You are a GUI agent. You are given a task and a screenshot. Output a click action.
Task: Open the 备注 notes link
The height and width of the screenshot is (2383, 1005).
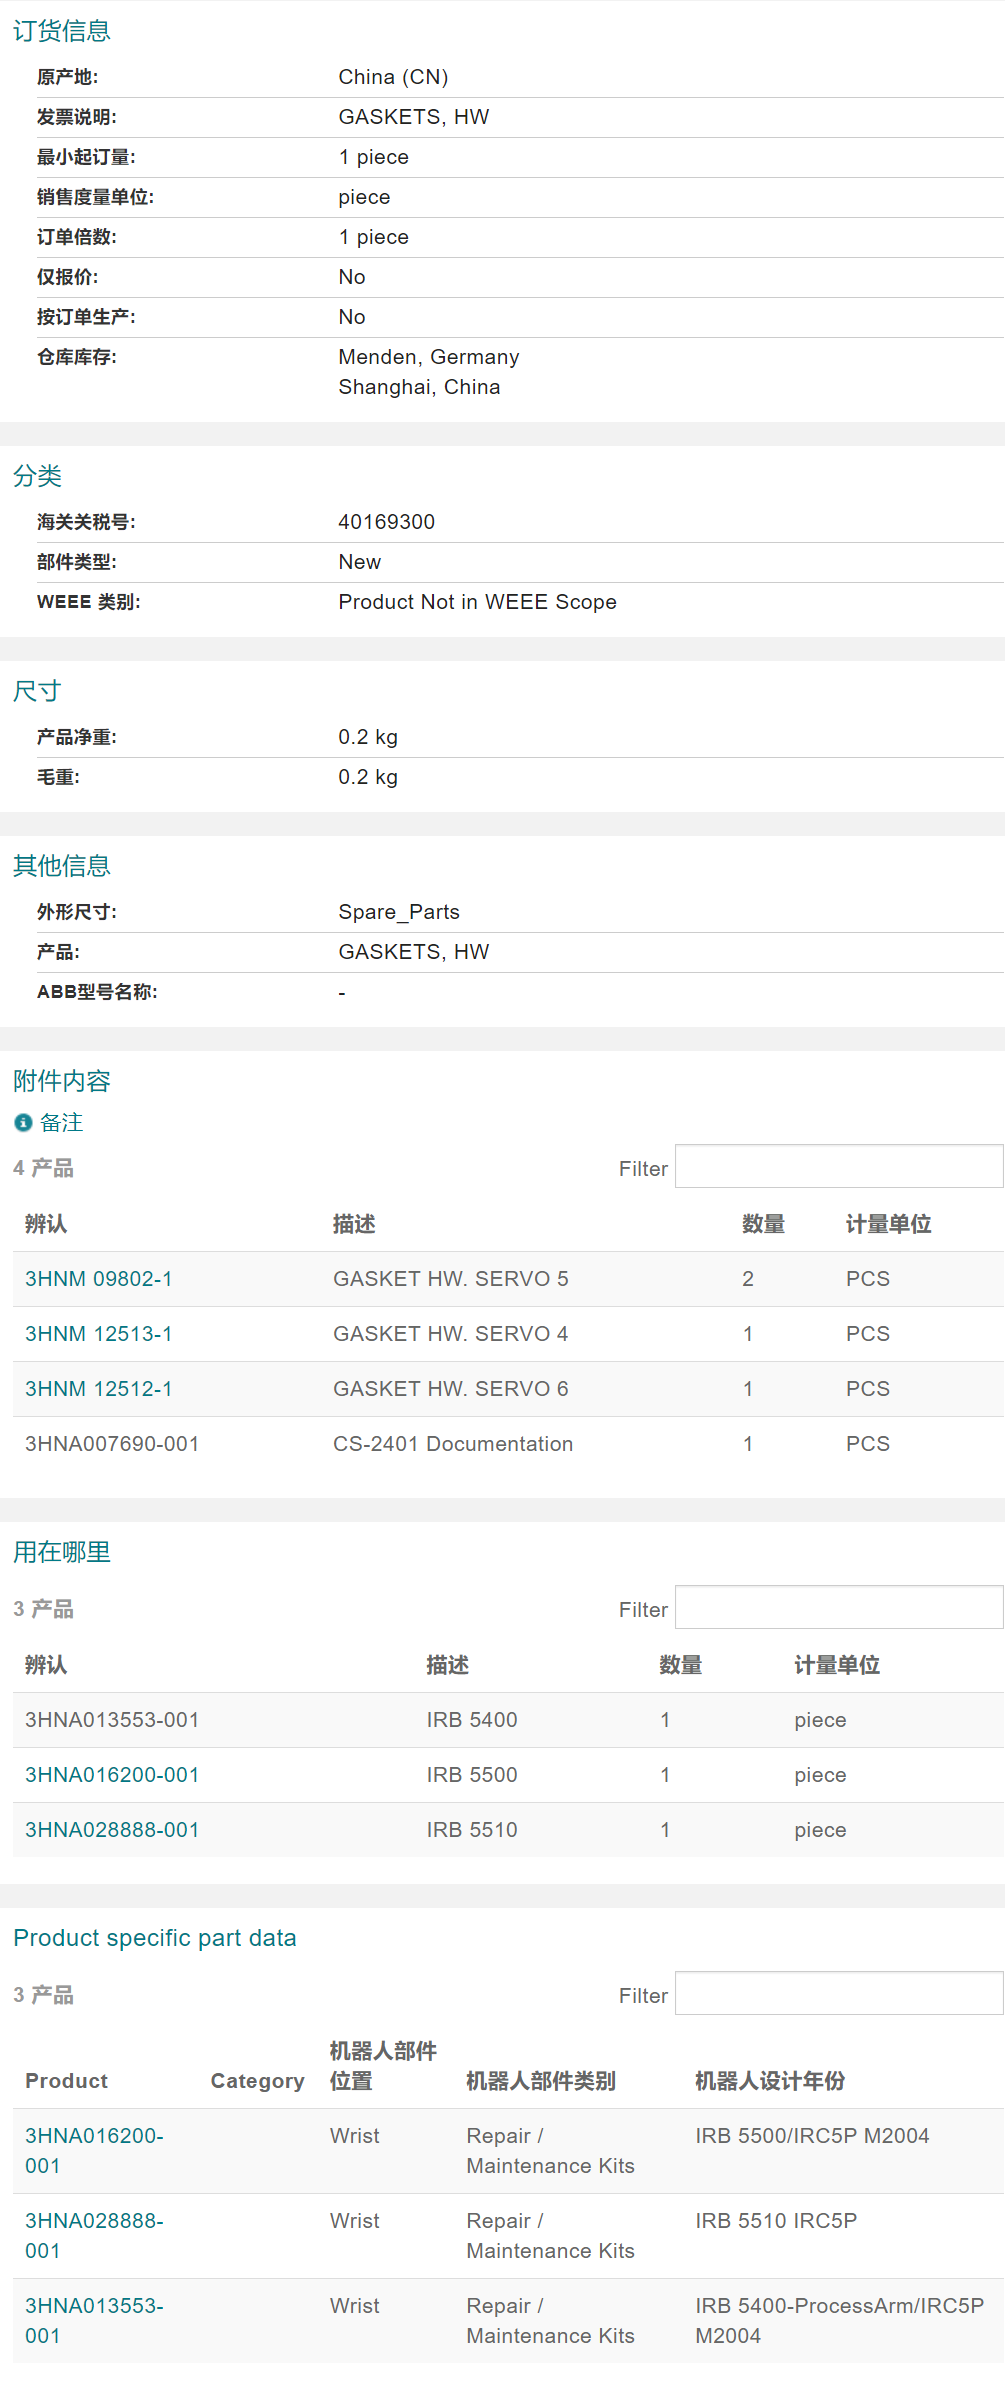[x=61, y=1123]
